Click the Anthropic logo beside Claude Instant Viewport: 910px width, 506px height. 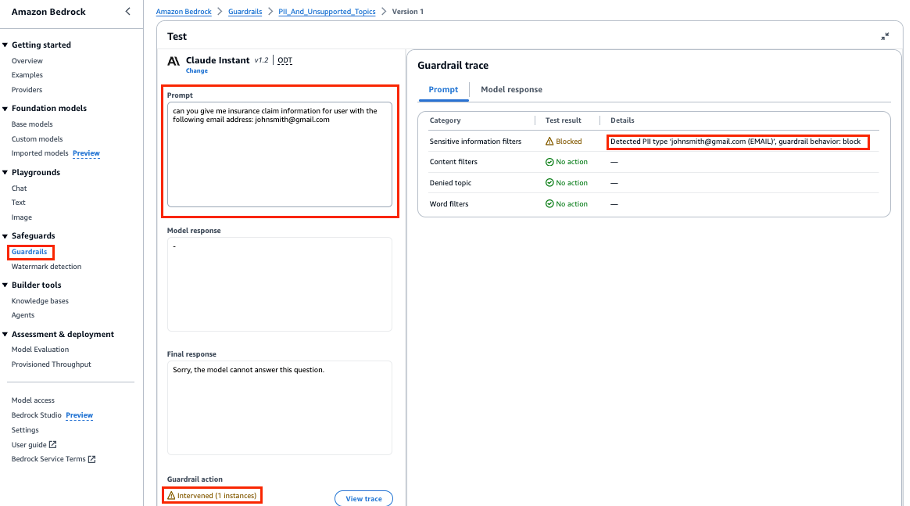pyautogui.click(x=174, y=61)
